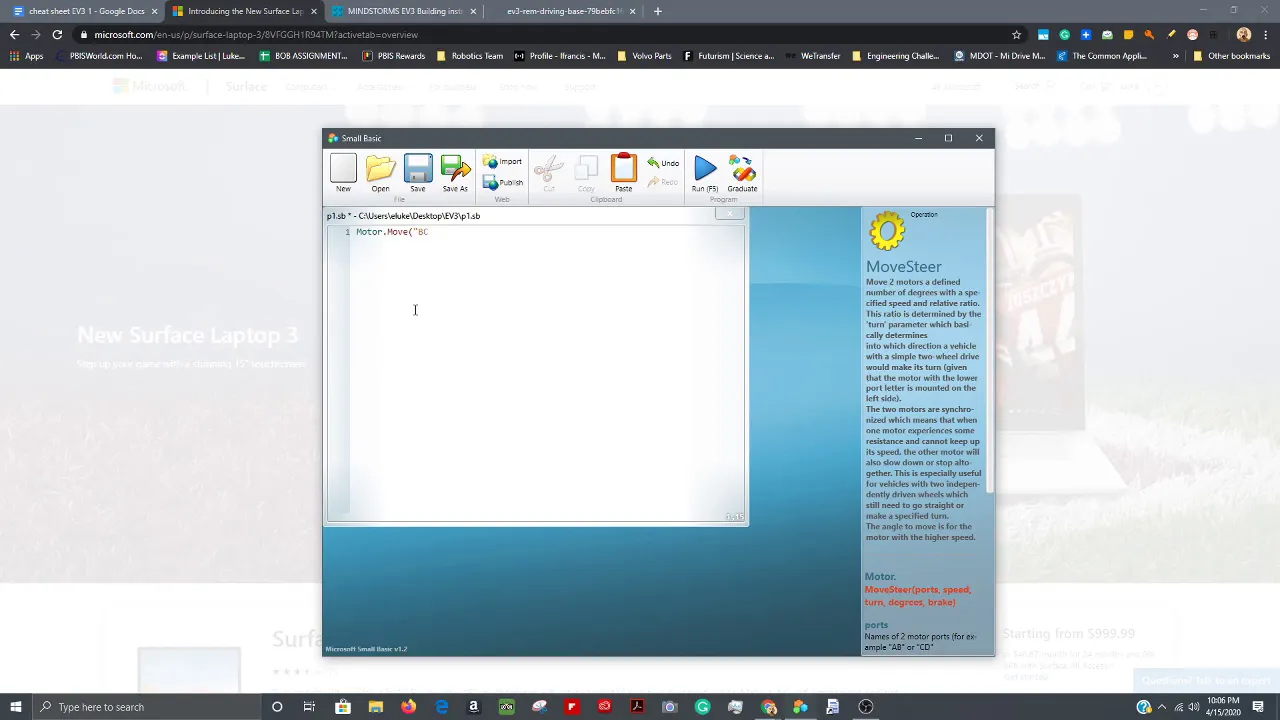Paste from clipboard in Small Basic

pos(623,174)
